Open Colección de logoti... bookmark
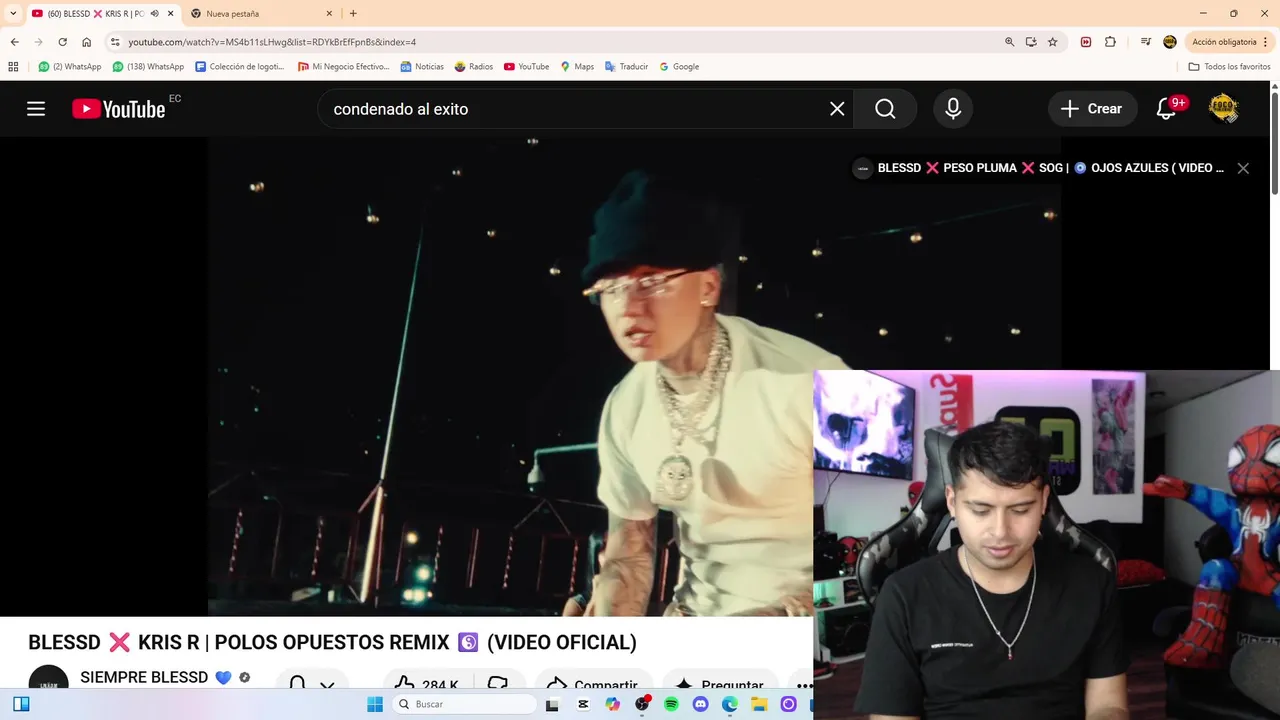The height and width of the screenshot is (720, 1280). coord(240,66)
